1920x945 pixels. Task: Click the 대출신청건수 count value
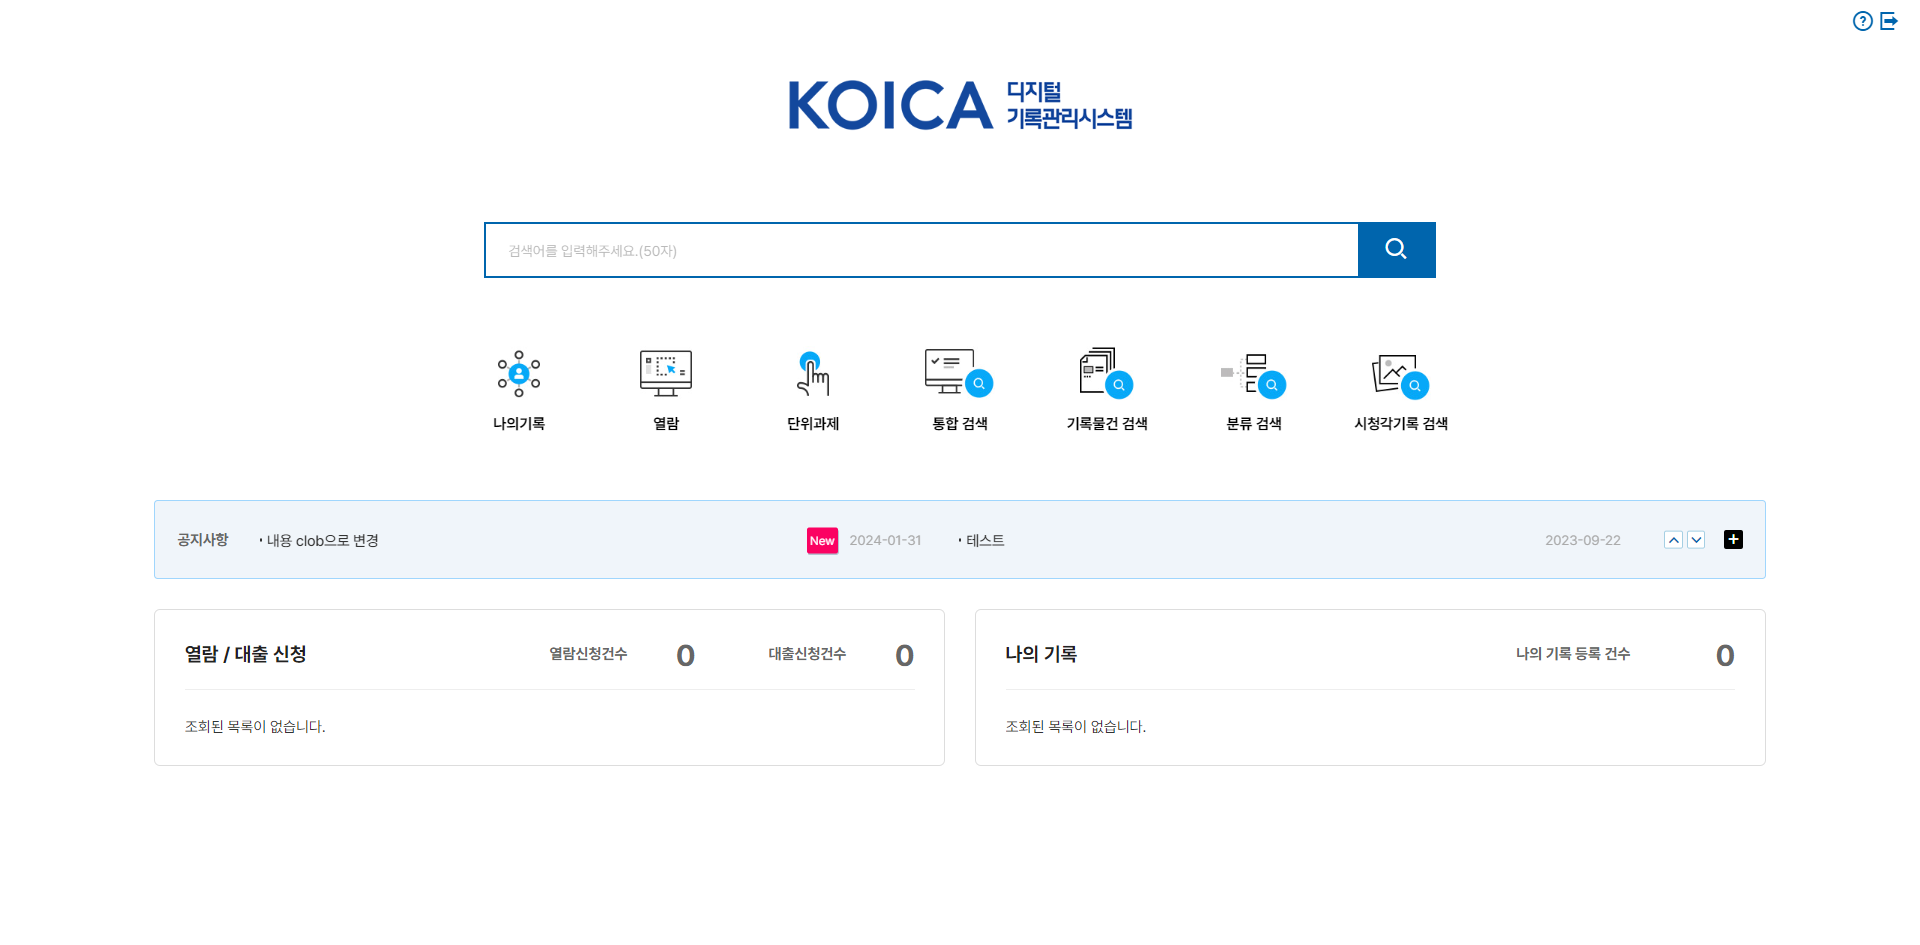tap(904, 655)
